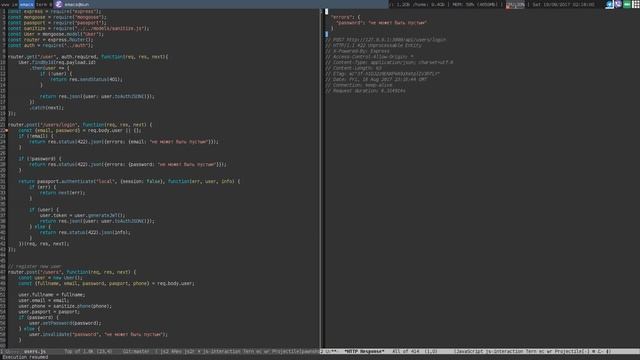The image size is (640, 360).
Task: Switch to the term workspace tag
Action: point(42,4)
